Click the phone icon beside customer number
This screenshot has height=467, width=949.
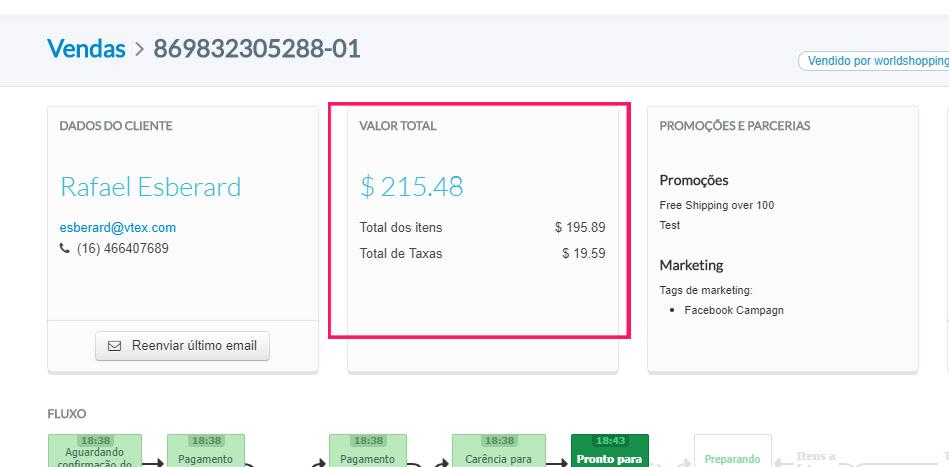(65, 248)
